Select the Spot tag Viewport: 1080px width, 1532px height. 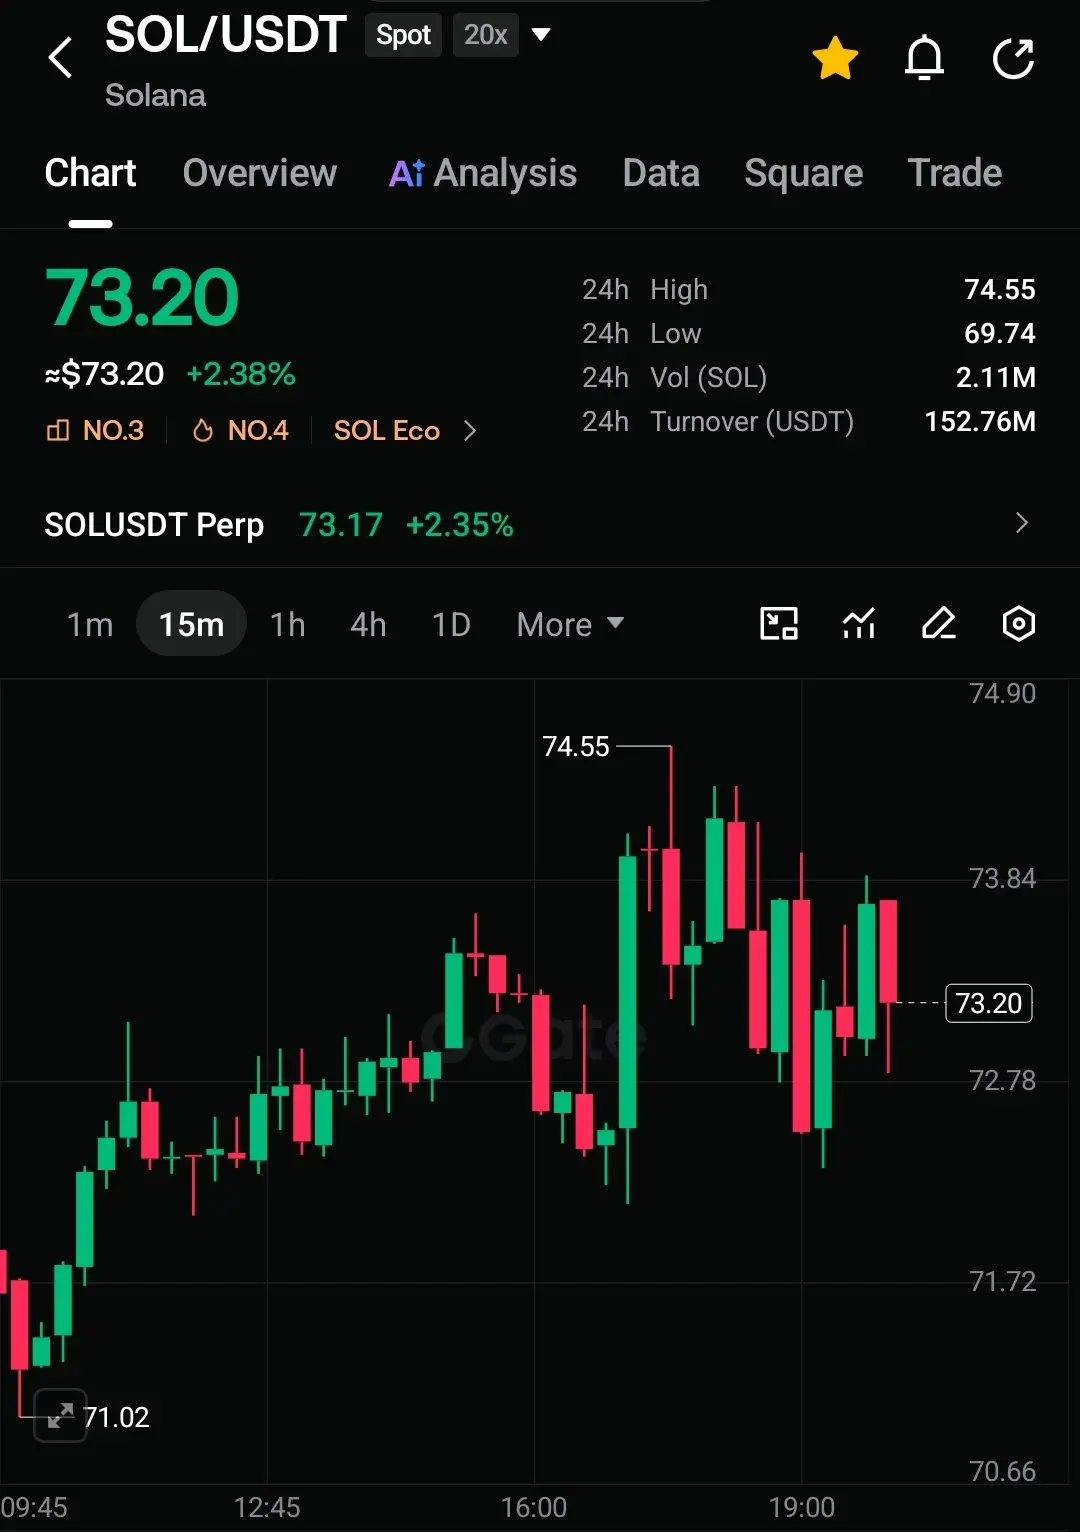pos(403,35)
